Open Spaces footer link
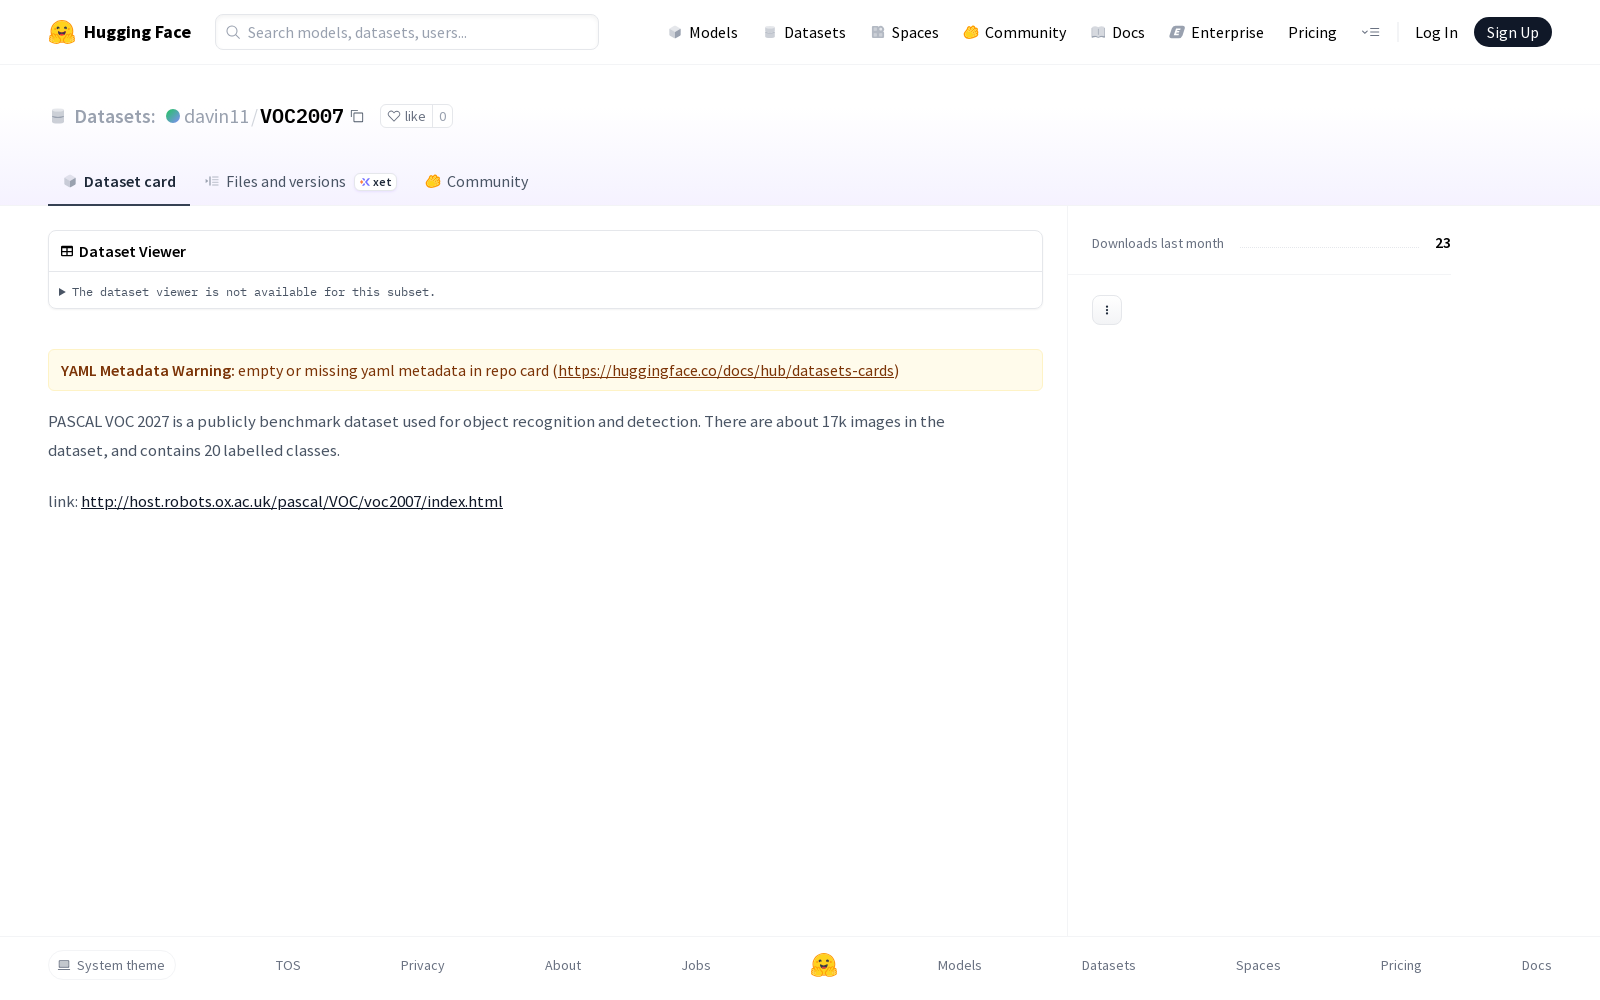This screenshot has width=1600, height=1000. point(1258,965)
